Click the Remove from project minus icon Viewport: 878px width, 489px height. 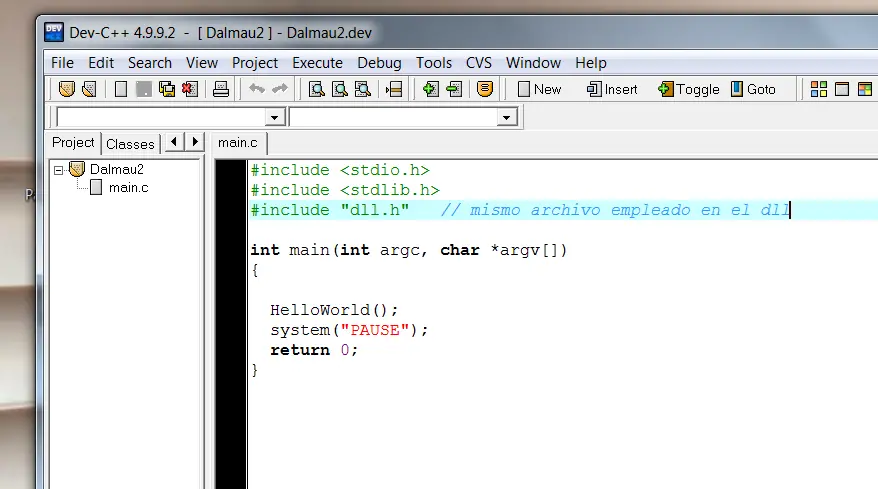tap(454, 89)
